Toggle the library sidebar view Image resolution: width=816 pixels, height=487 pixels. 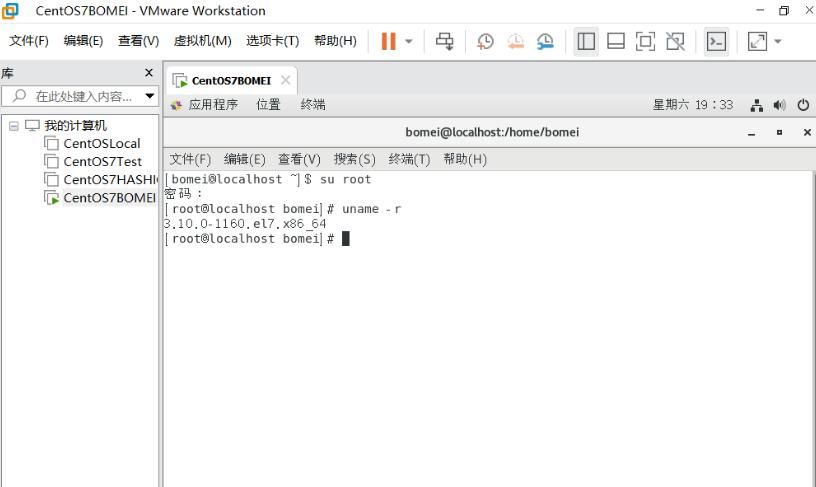pos(586,41)
